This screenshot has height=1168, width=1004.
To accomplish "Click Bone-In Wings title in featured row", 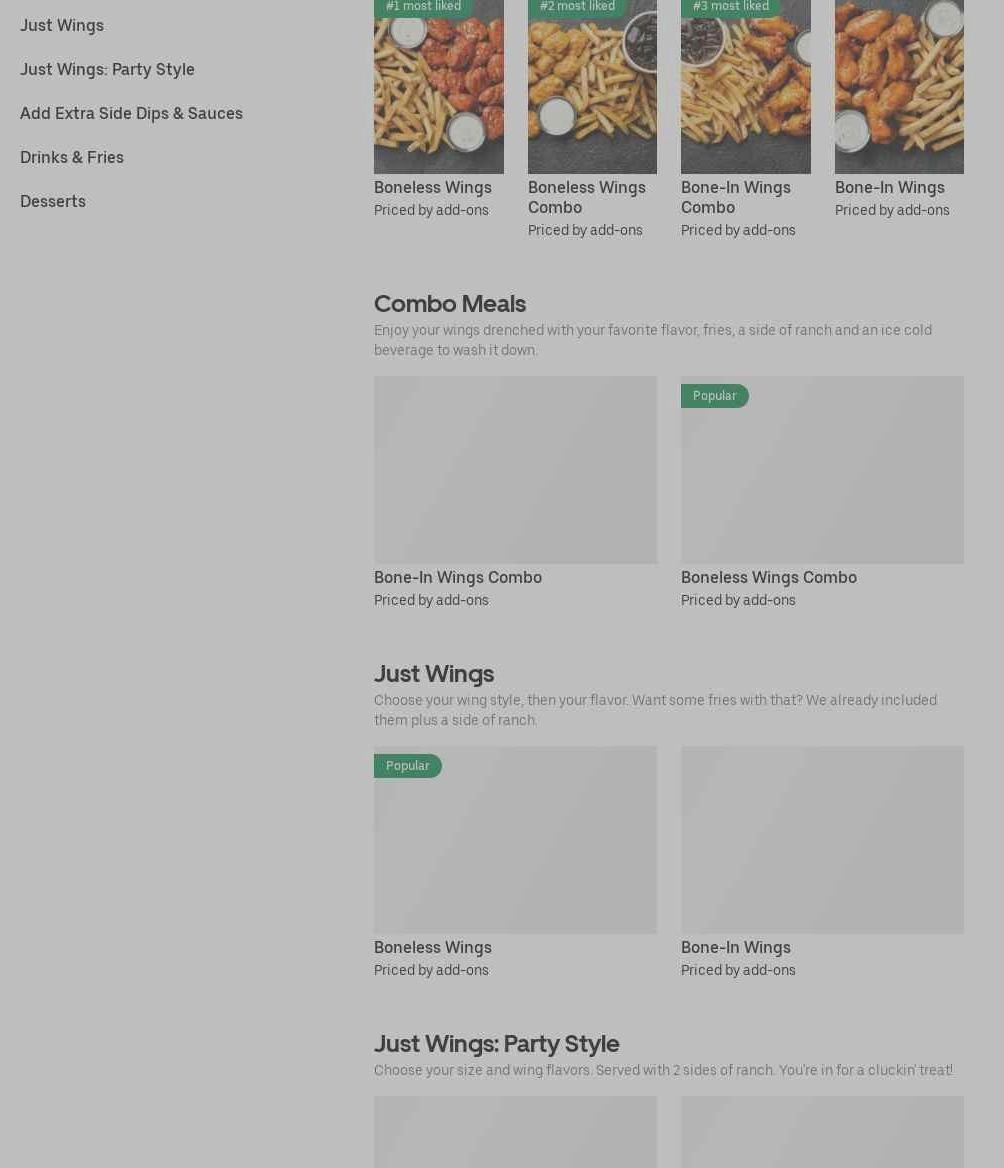I will pyautogui.click(x=889, y=188).
